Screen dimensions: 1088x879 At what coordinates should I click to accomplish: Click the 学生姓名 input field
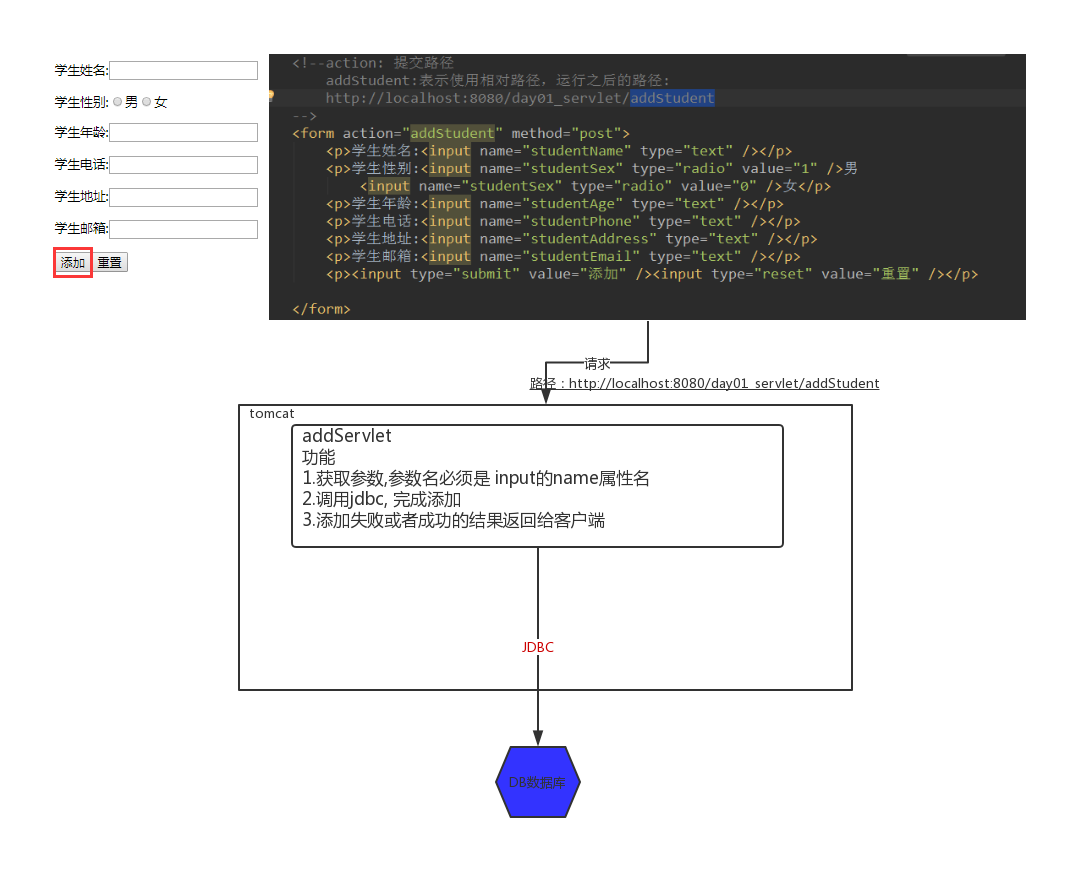click(183, 70)
